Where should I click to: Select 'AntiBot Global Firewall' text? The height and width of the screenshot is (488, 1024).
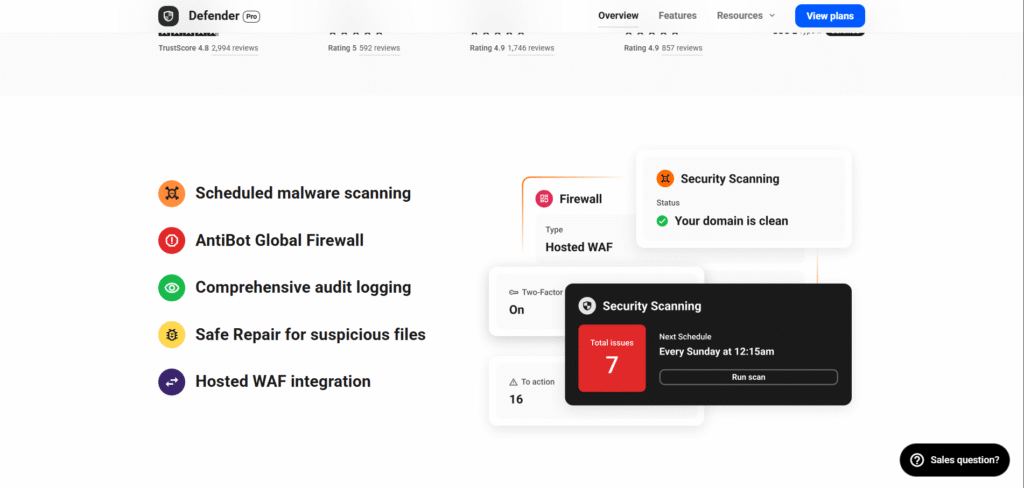pos(280,240)
